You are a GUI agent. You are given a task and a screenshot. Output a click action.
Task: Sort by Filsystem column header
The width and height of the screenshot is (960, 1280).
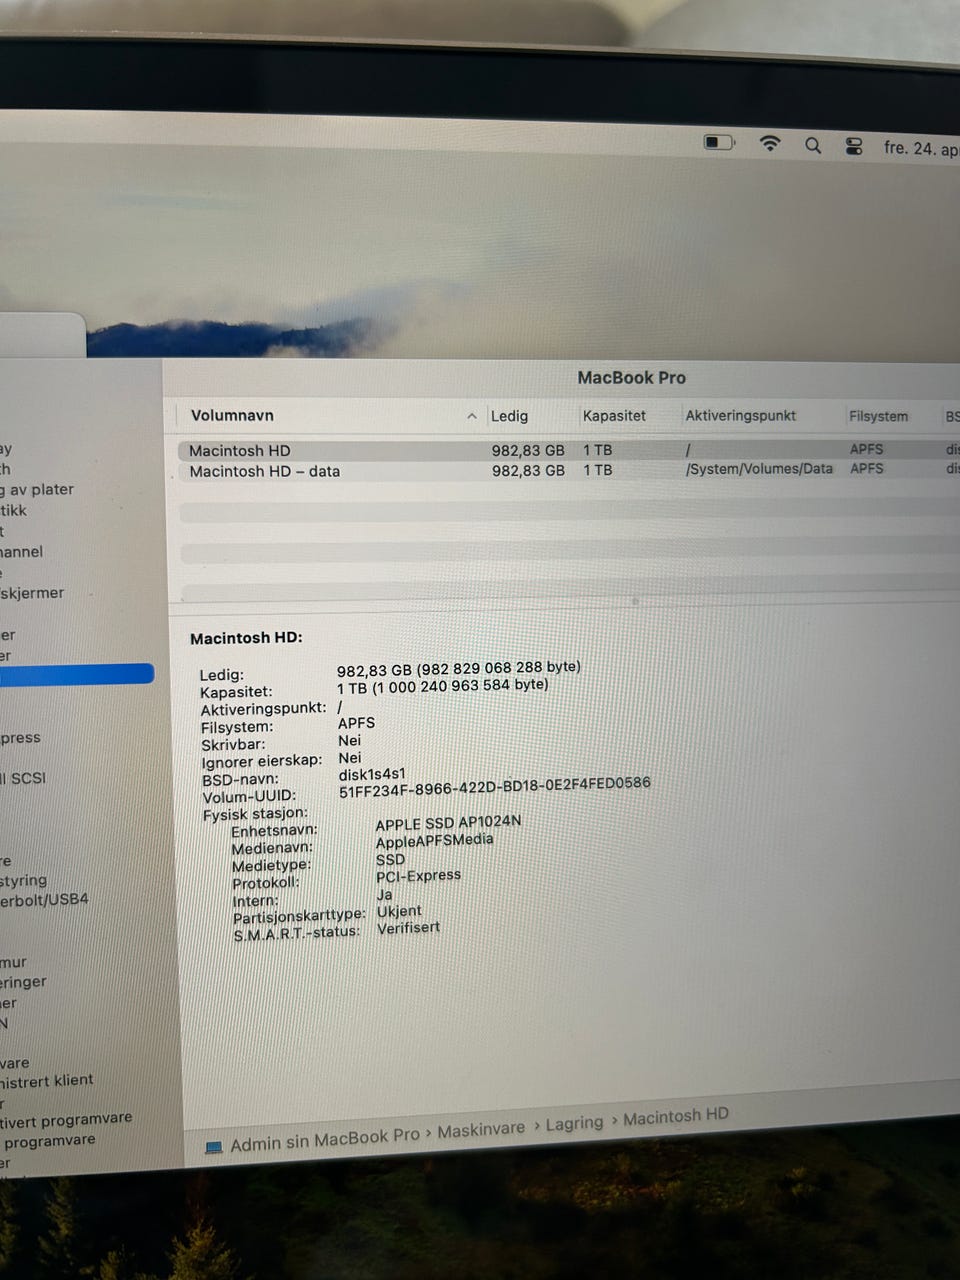point(878,416)
